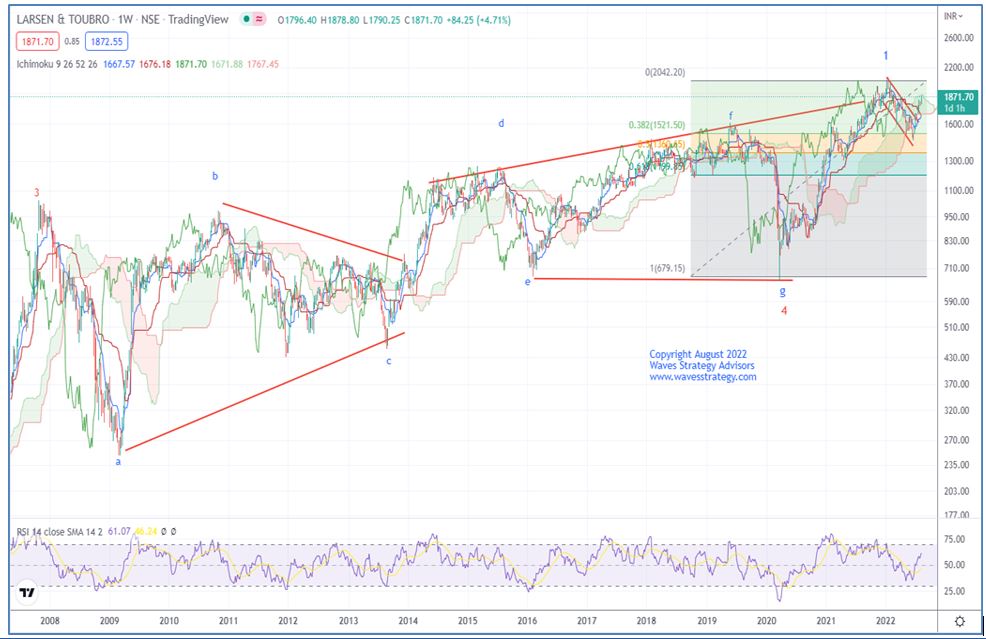This screenshot has height=639, width=986.
Task: Click the pink data mode indicator icon
Action: pyautogui.click(x=258, y=19)
